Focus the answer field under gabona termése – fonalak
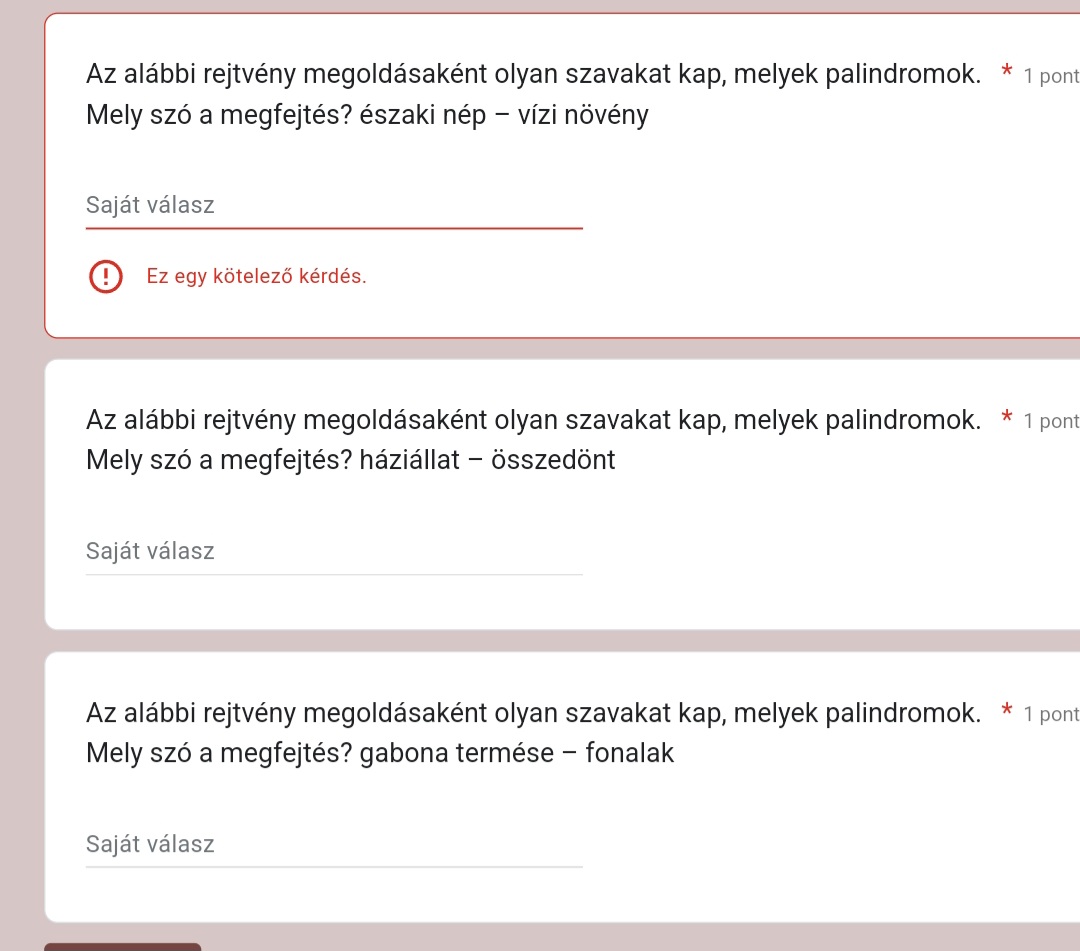The height and width of the screenshot is (951, 1080). [334, 844]
